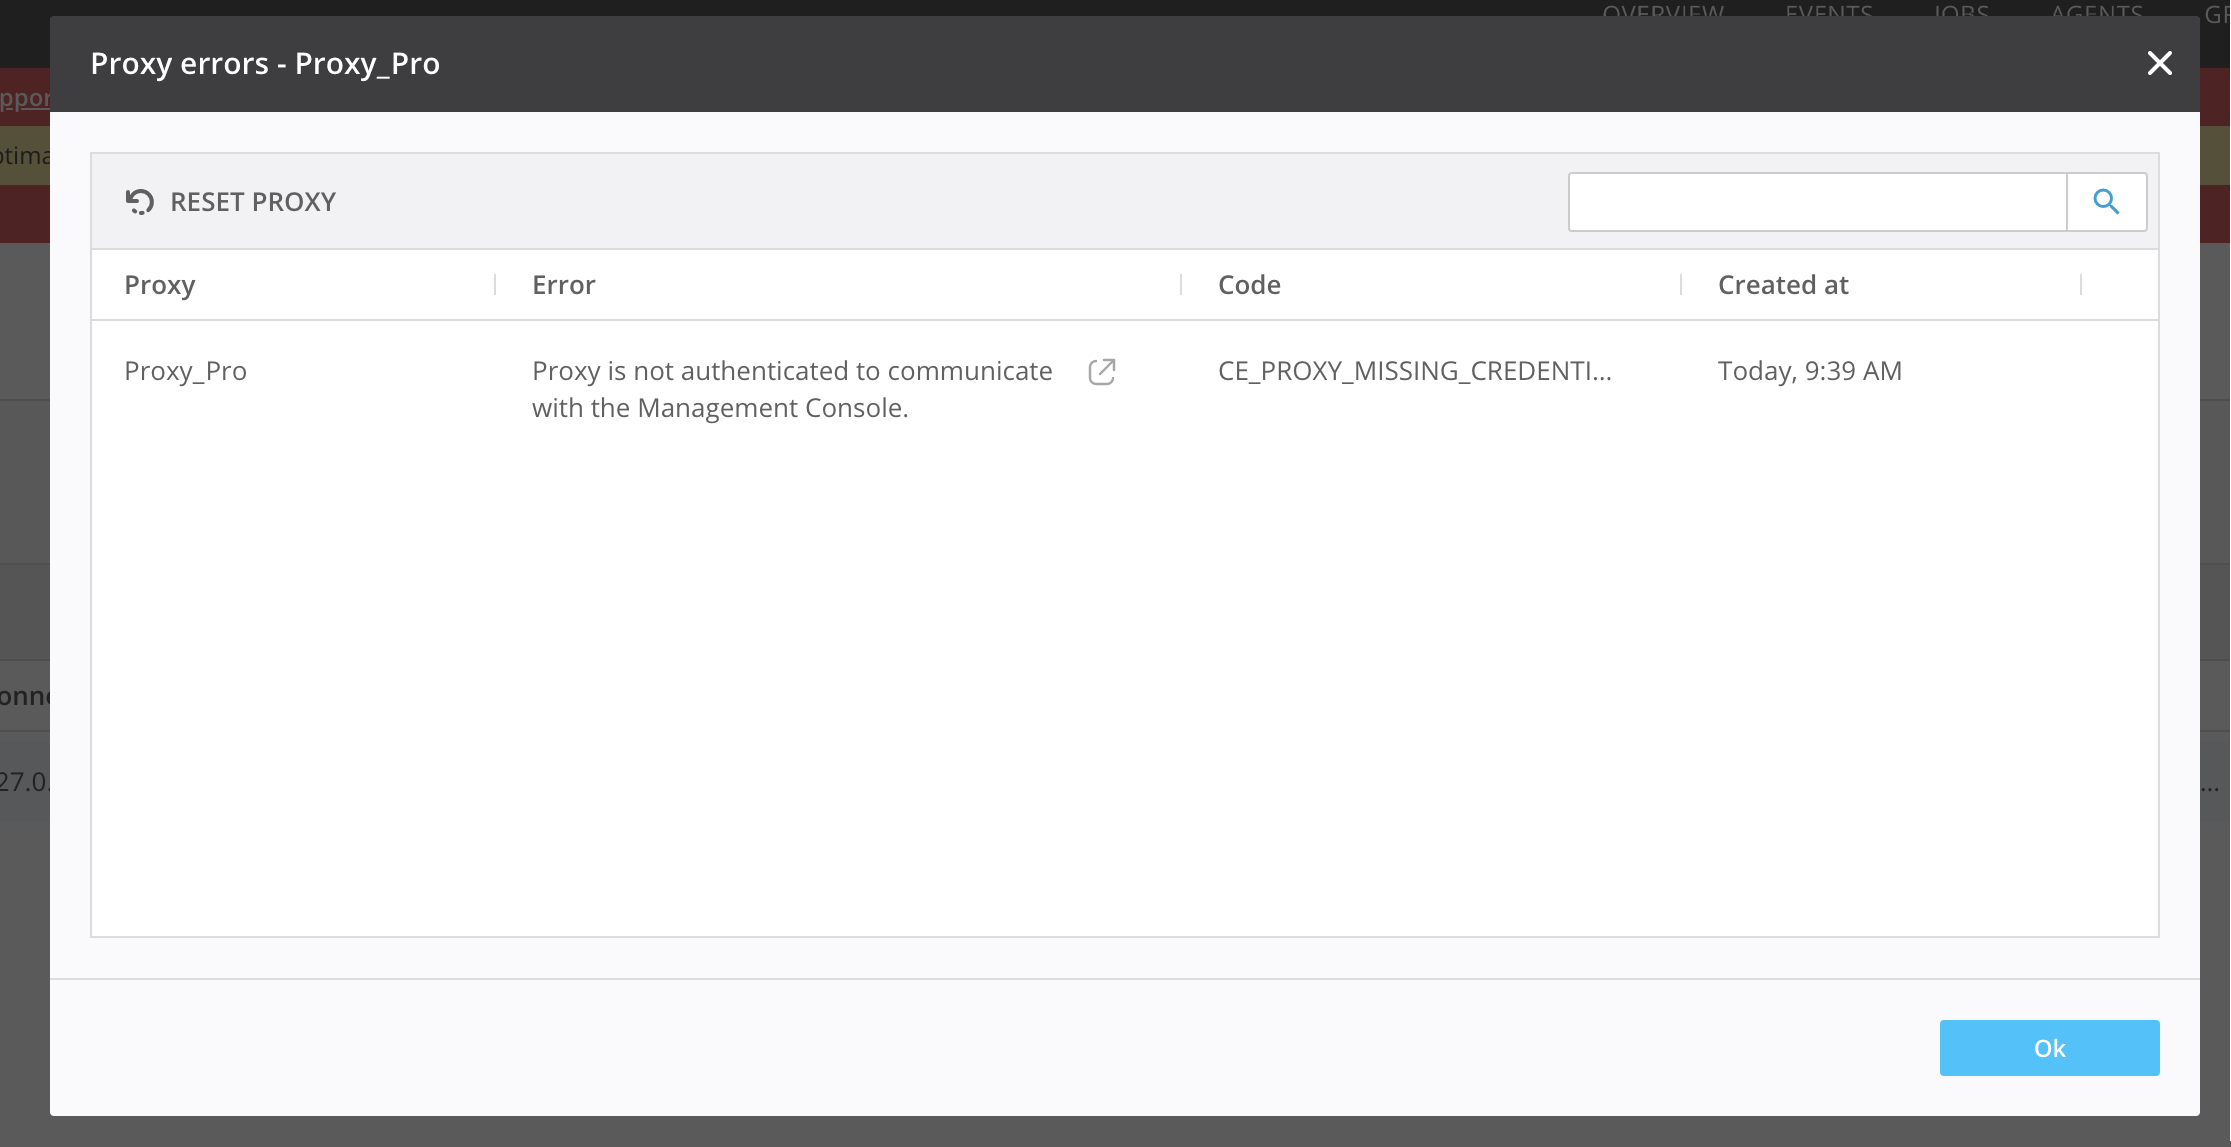
Task: Click the magnifier search icon
Action: (2106, 202)
